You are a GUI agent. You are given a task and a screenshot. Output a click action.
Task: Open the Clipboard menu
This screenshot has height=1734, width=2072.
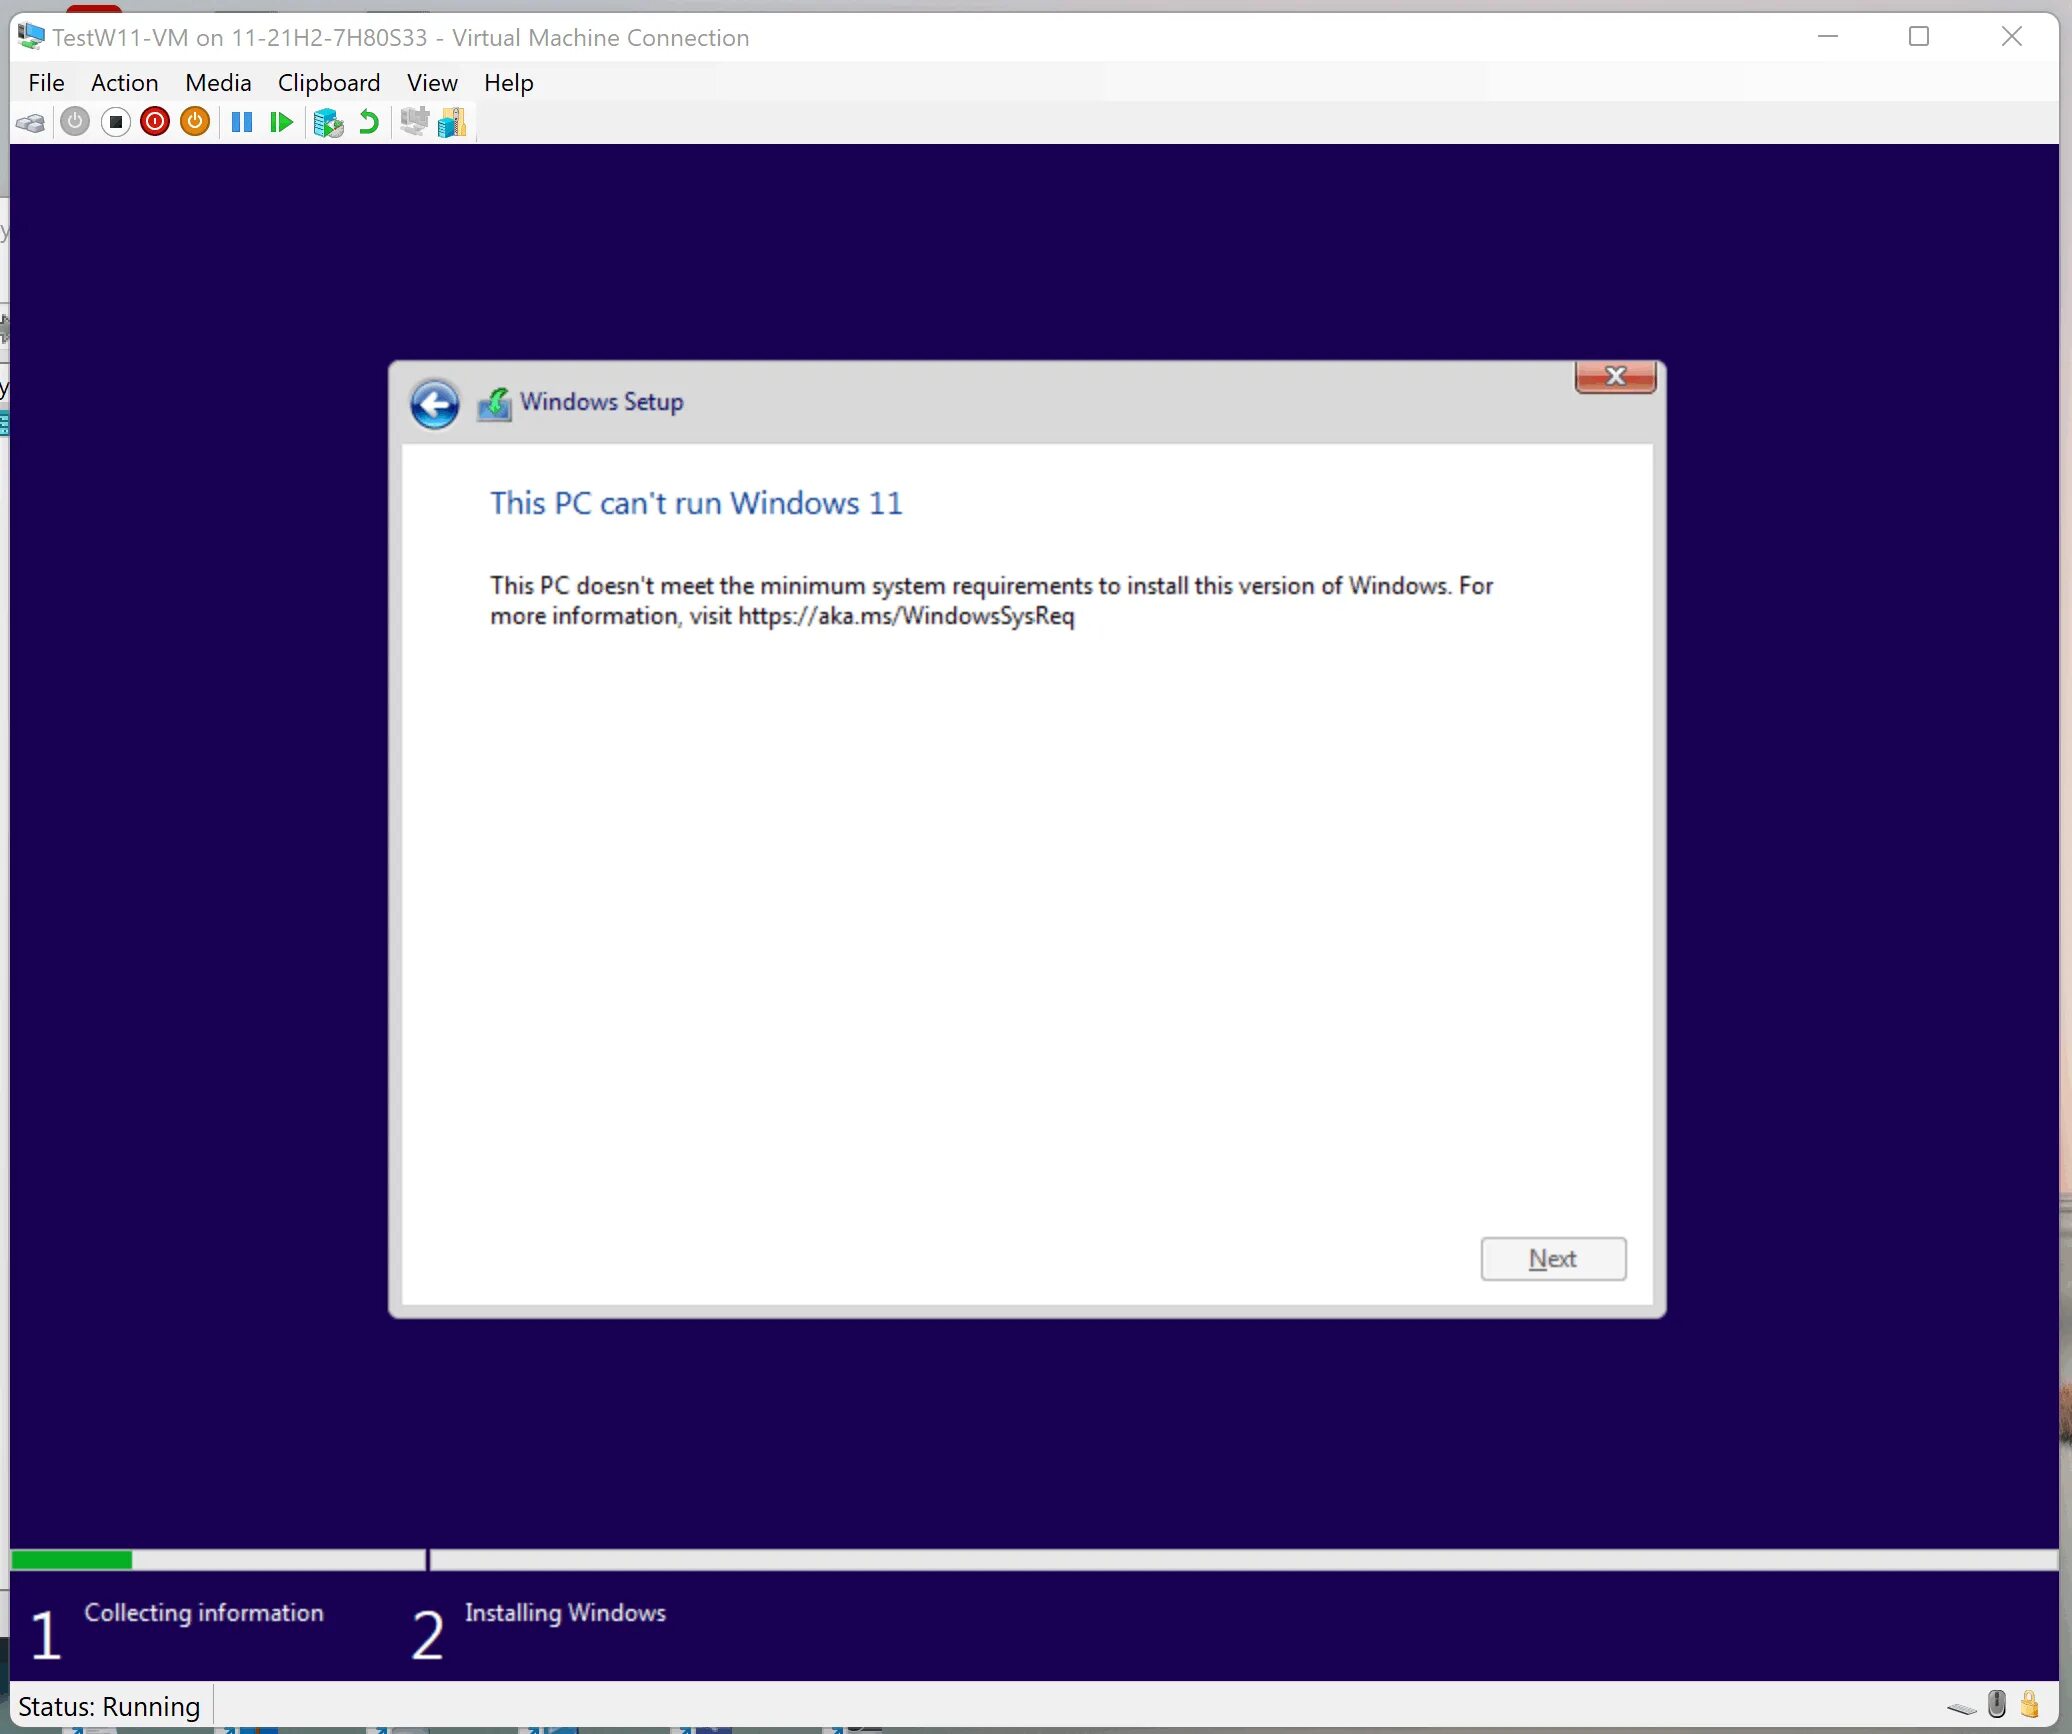pyautogui.click(x=329, y=83)
